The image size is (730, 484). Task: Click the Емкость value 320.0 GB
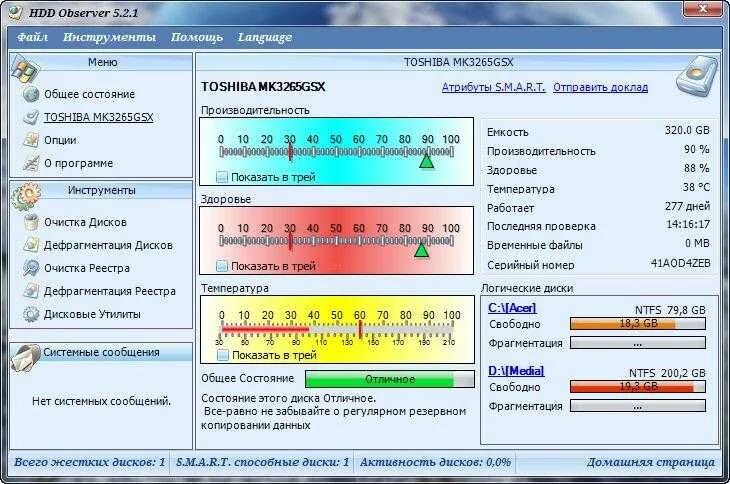(687, 130)
